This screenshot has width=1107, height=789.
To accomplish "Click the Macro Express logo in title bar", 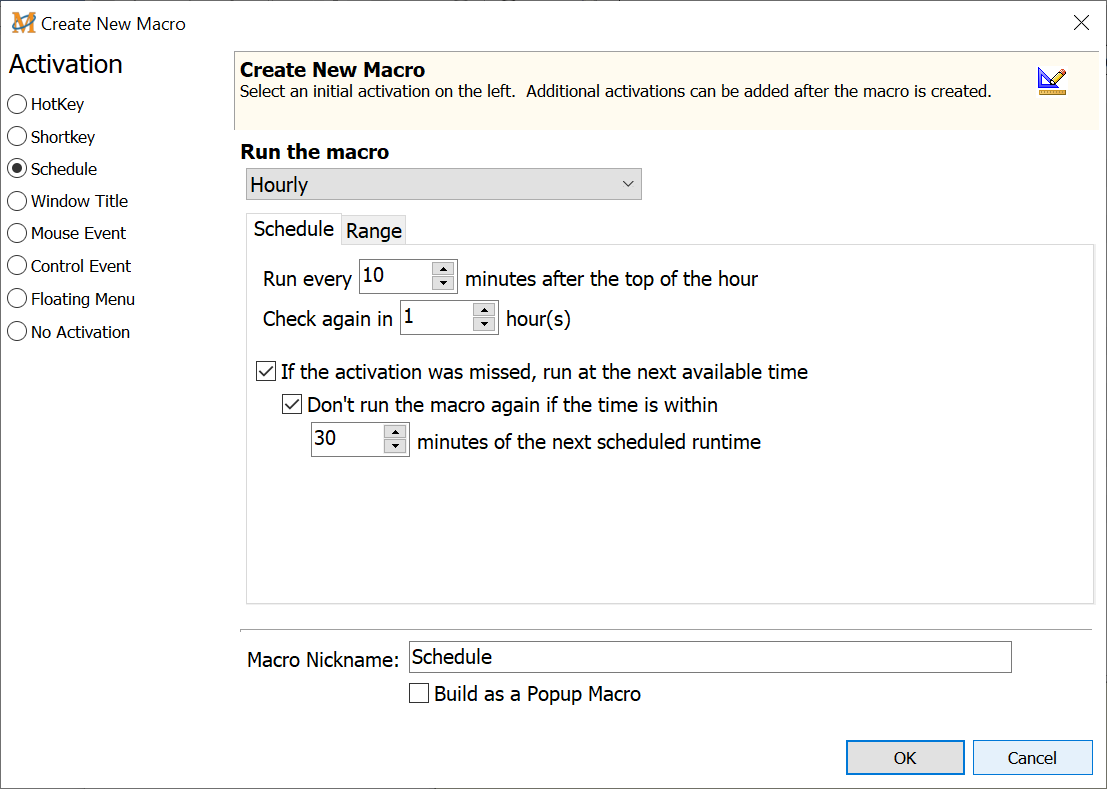I will (23, 23).
